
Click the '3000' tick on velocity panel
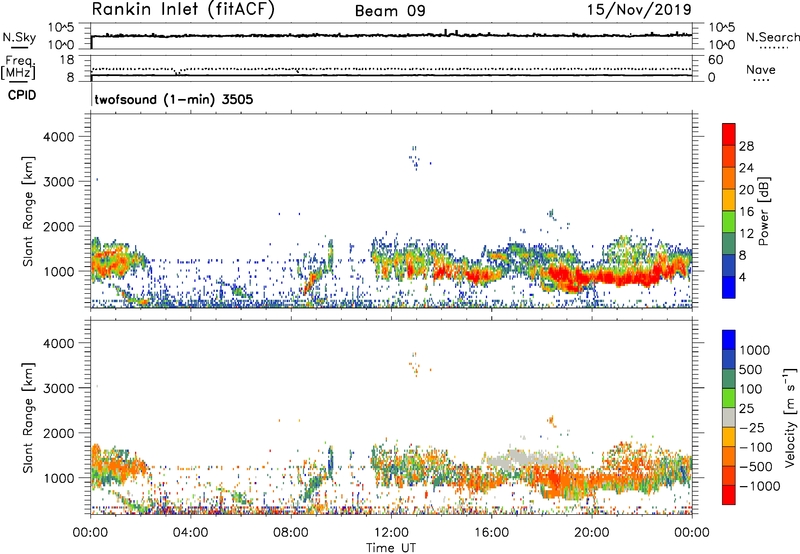click(59, 388)
